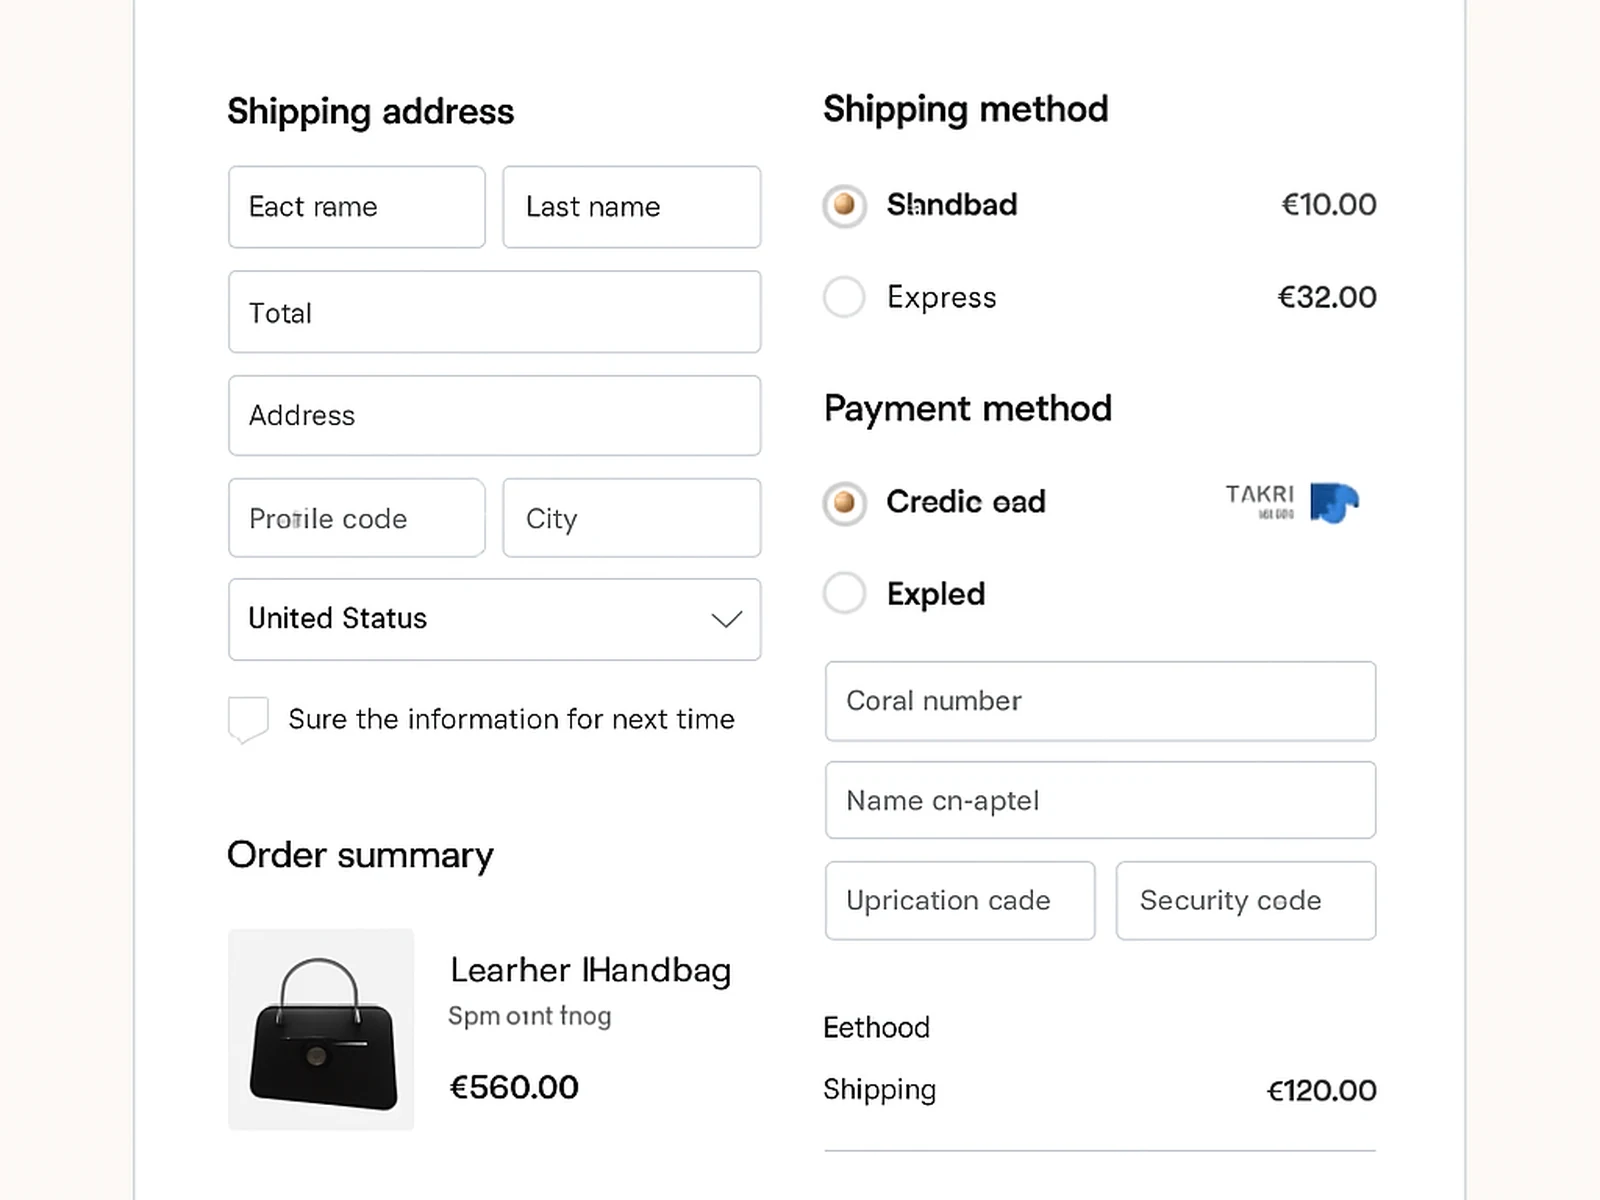
Task: Click the Shipping method section heading
Action: click(966, 109)
